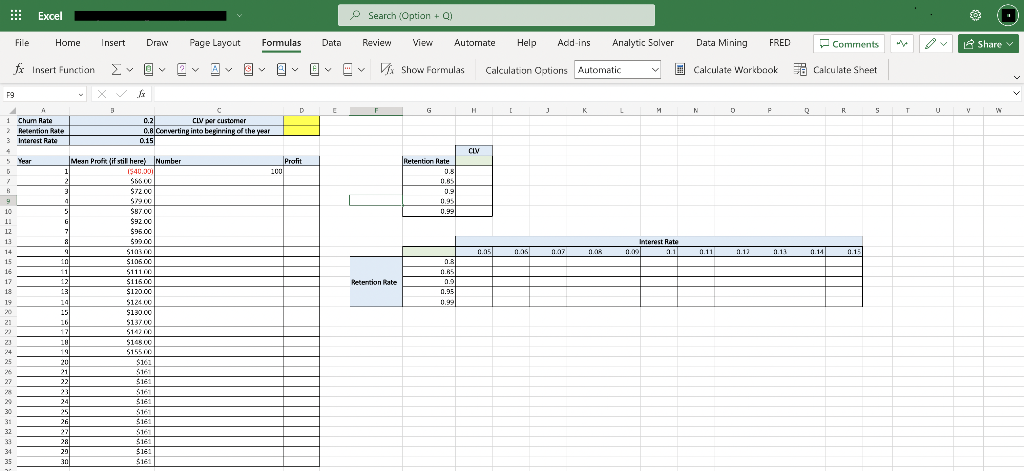The height and width of the screenshot is (471, 1024).
Task: Select the cell containing 100 under Number
Action: pyautogui.click(x=219, y=171)
